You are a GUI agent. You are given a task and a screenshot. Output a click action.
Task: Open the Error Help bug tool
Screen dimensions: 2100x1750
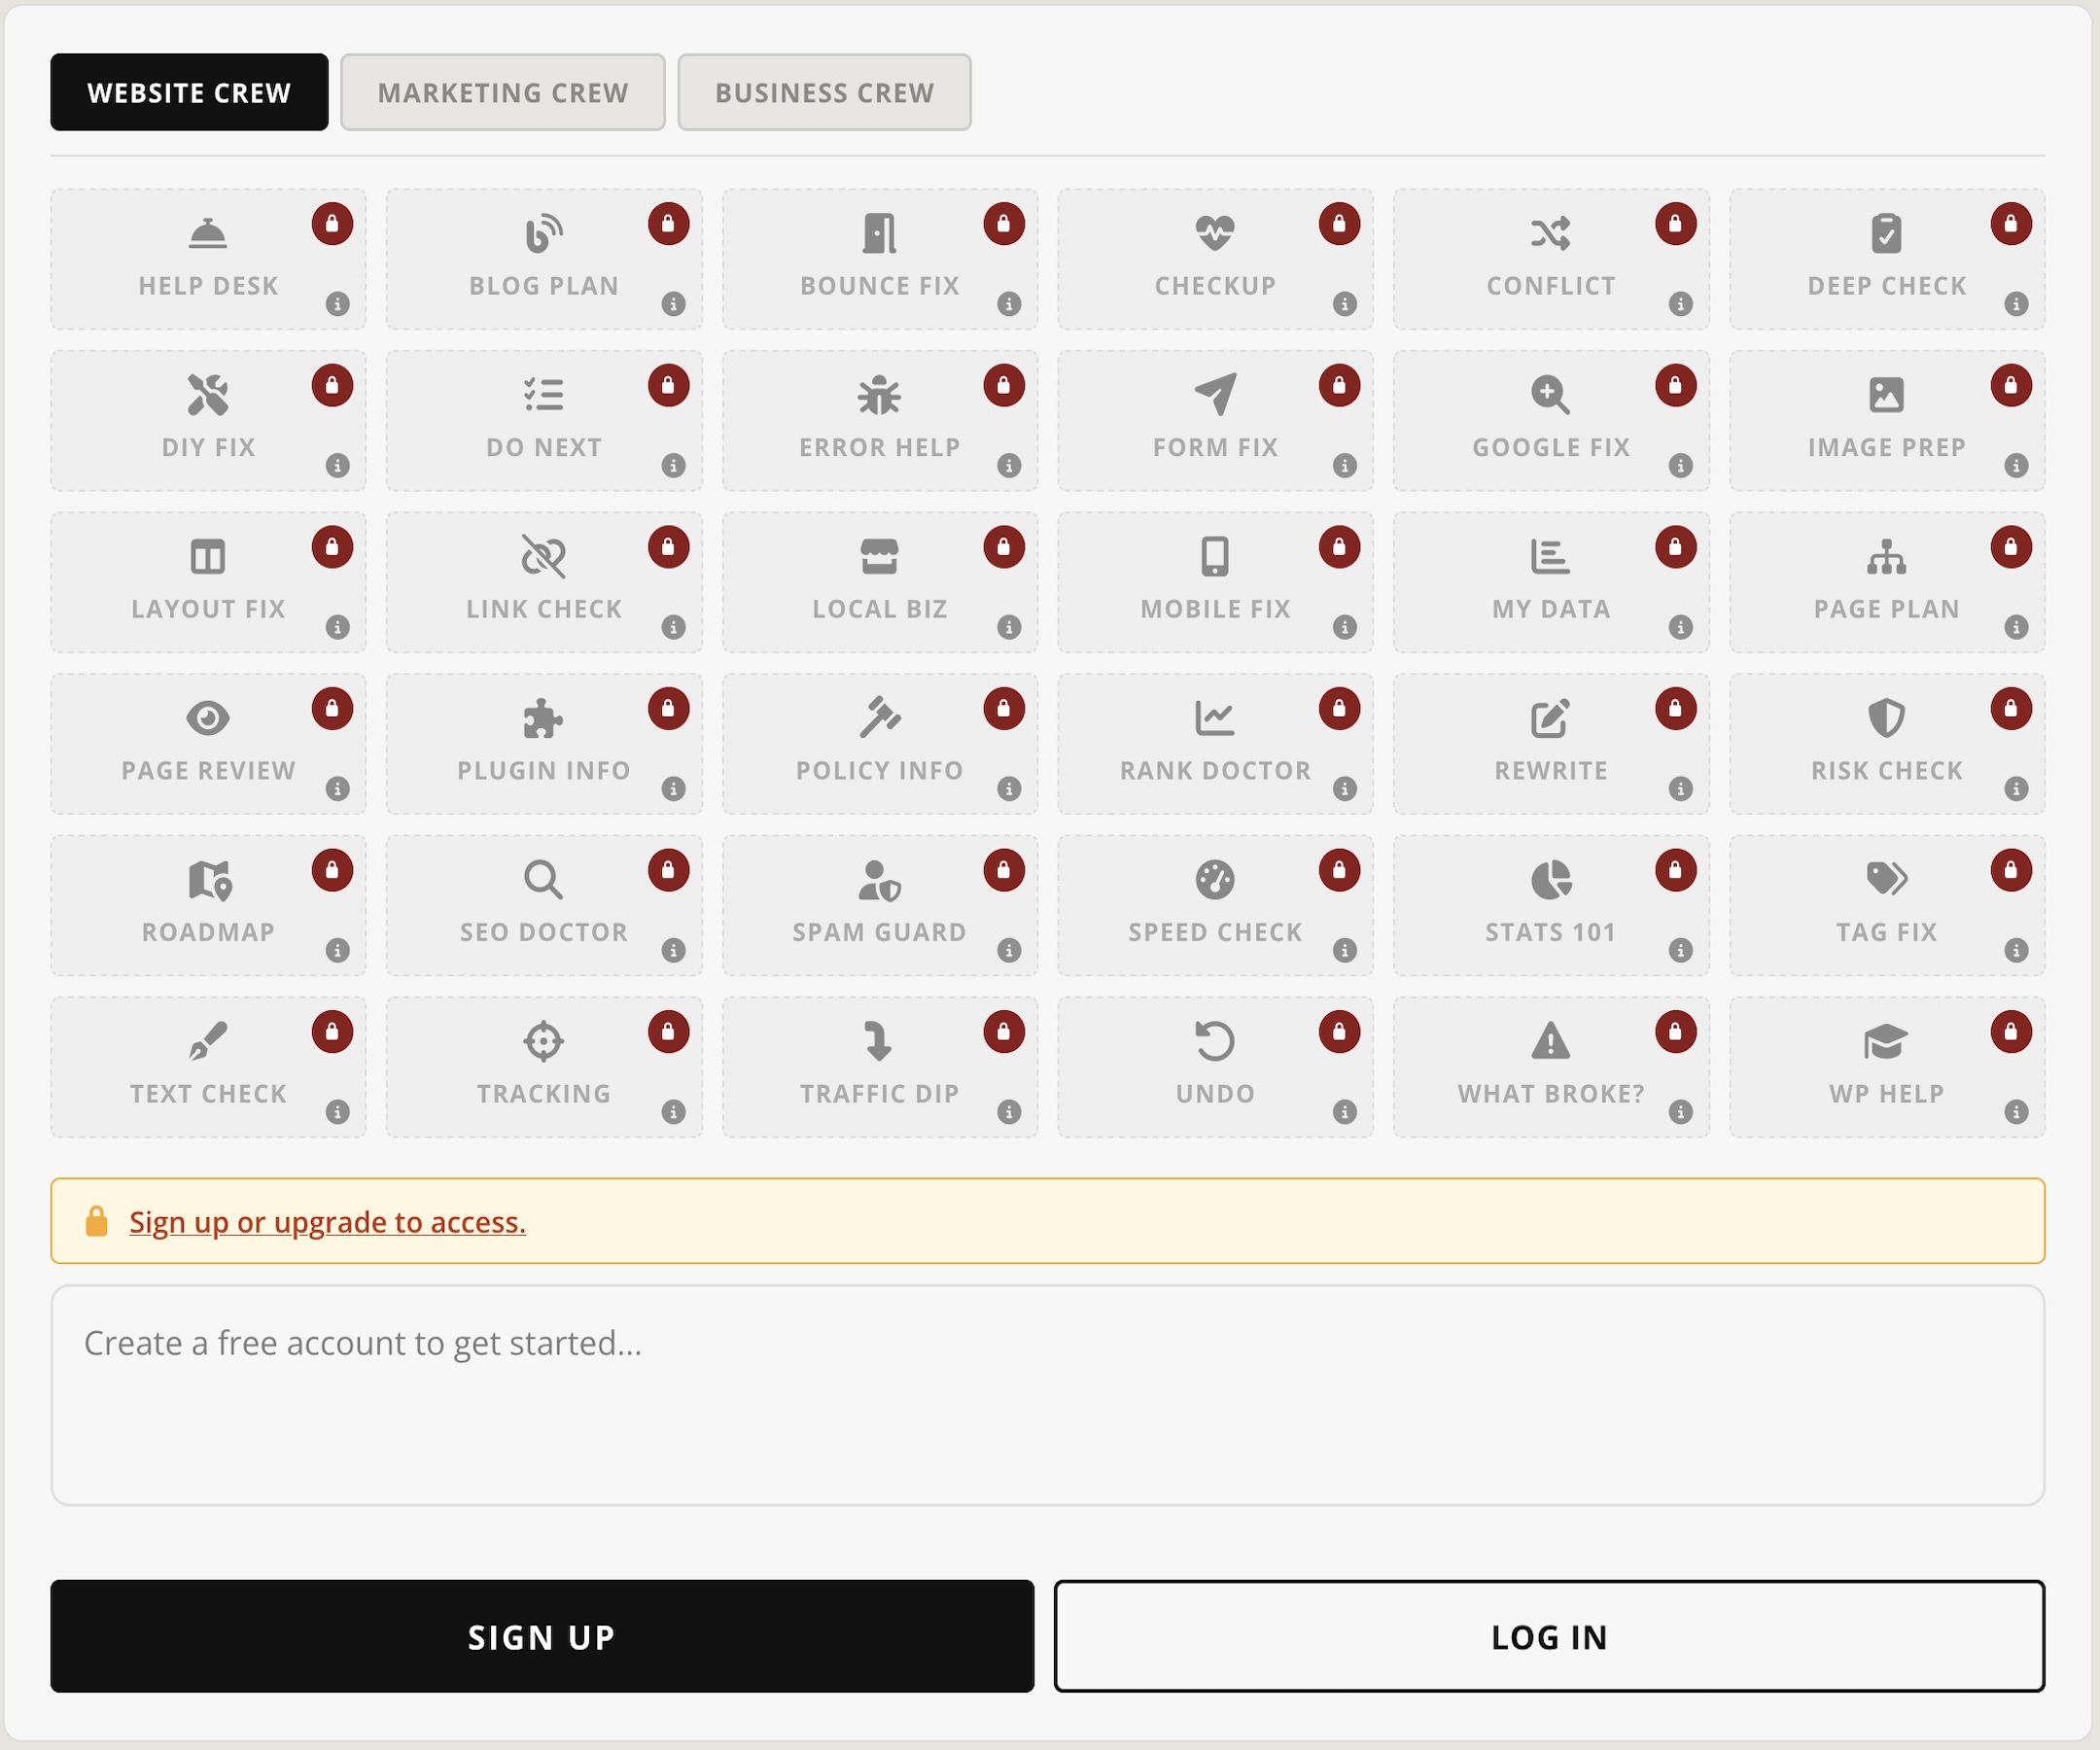pos(879,421)
